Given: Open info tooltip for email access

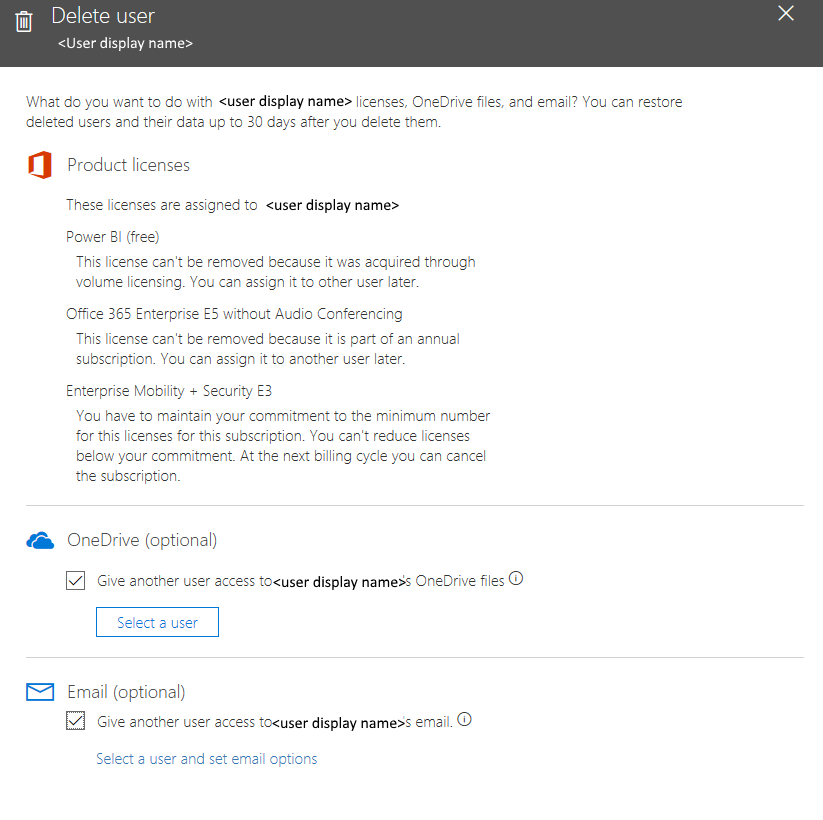Looking at the screenshot, I should pos(464,720).
